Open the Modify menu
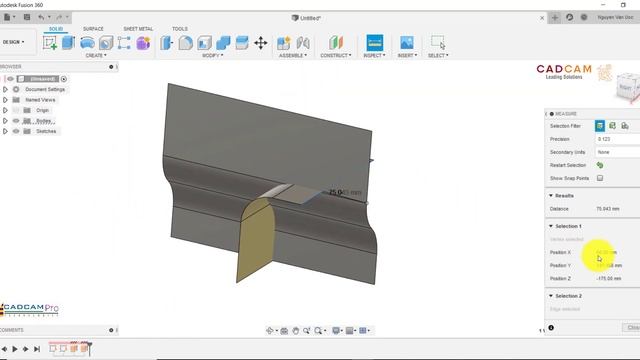 (x=213, y=55)
